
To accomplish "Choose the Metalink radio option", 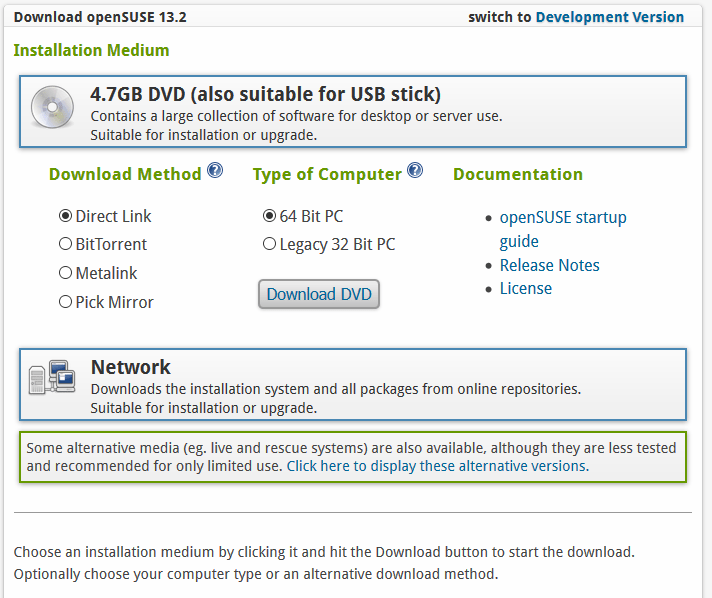I will pyautogui.click(x=65, y=273).
